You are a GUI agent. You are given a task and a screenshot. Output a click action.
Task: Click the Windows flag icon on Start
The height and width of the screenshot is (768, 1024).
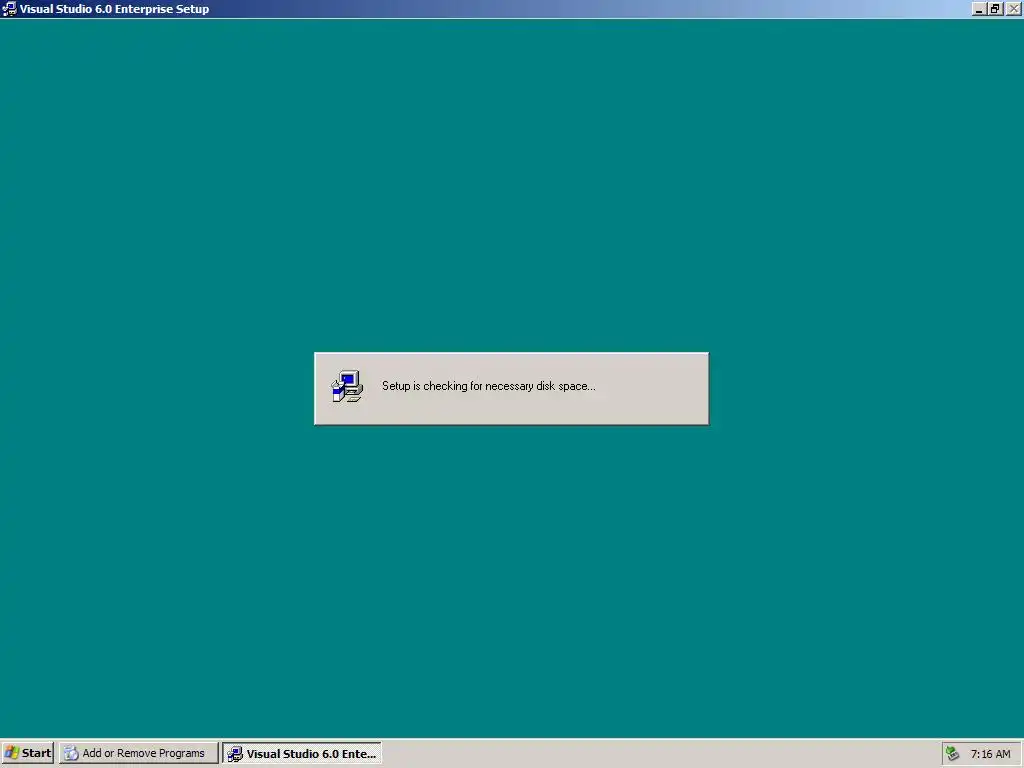(11, 753)
